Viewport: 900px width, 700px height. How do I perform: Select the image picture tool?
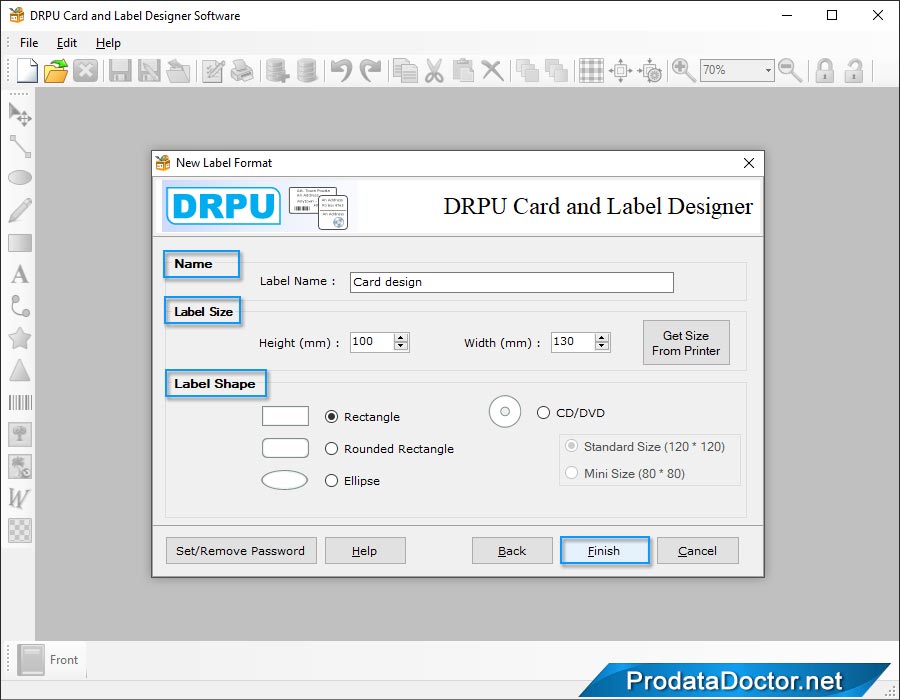click(20, 434)
